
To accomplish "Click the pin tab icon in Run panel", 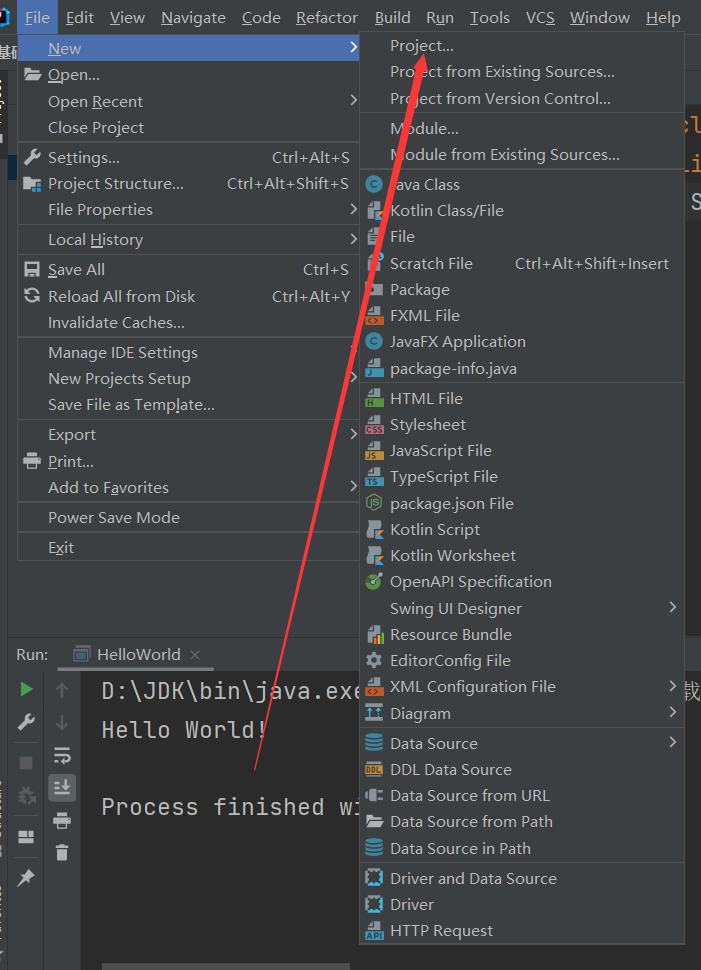I will click(26, 878).
